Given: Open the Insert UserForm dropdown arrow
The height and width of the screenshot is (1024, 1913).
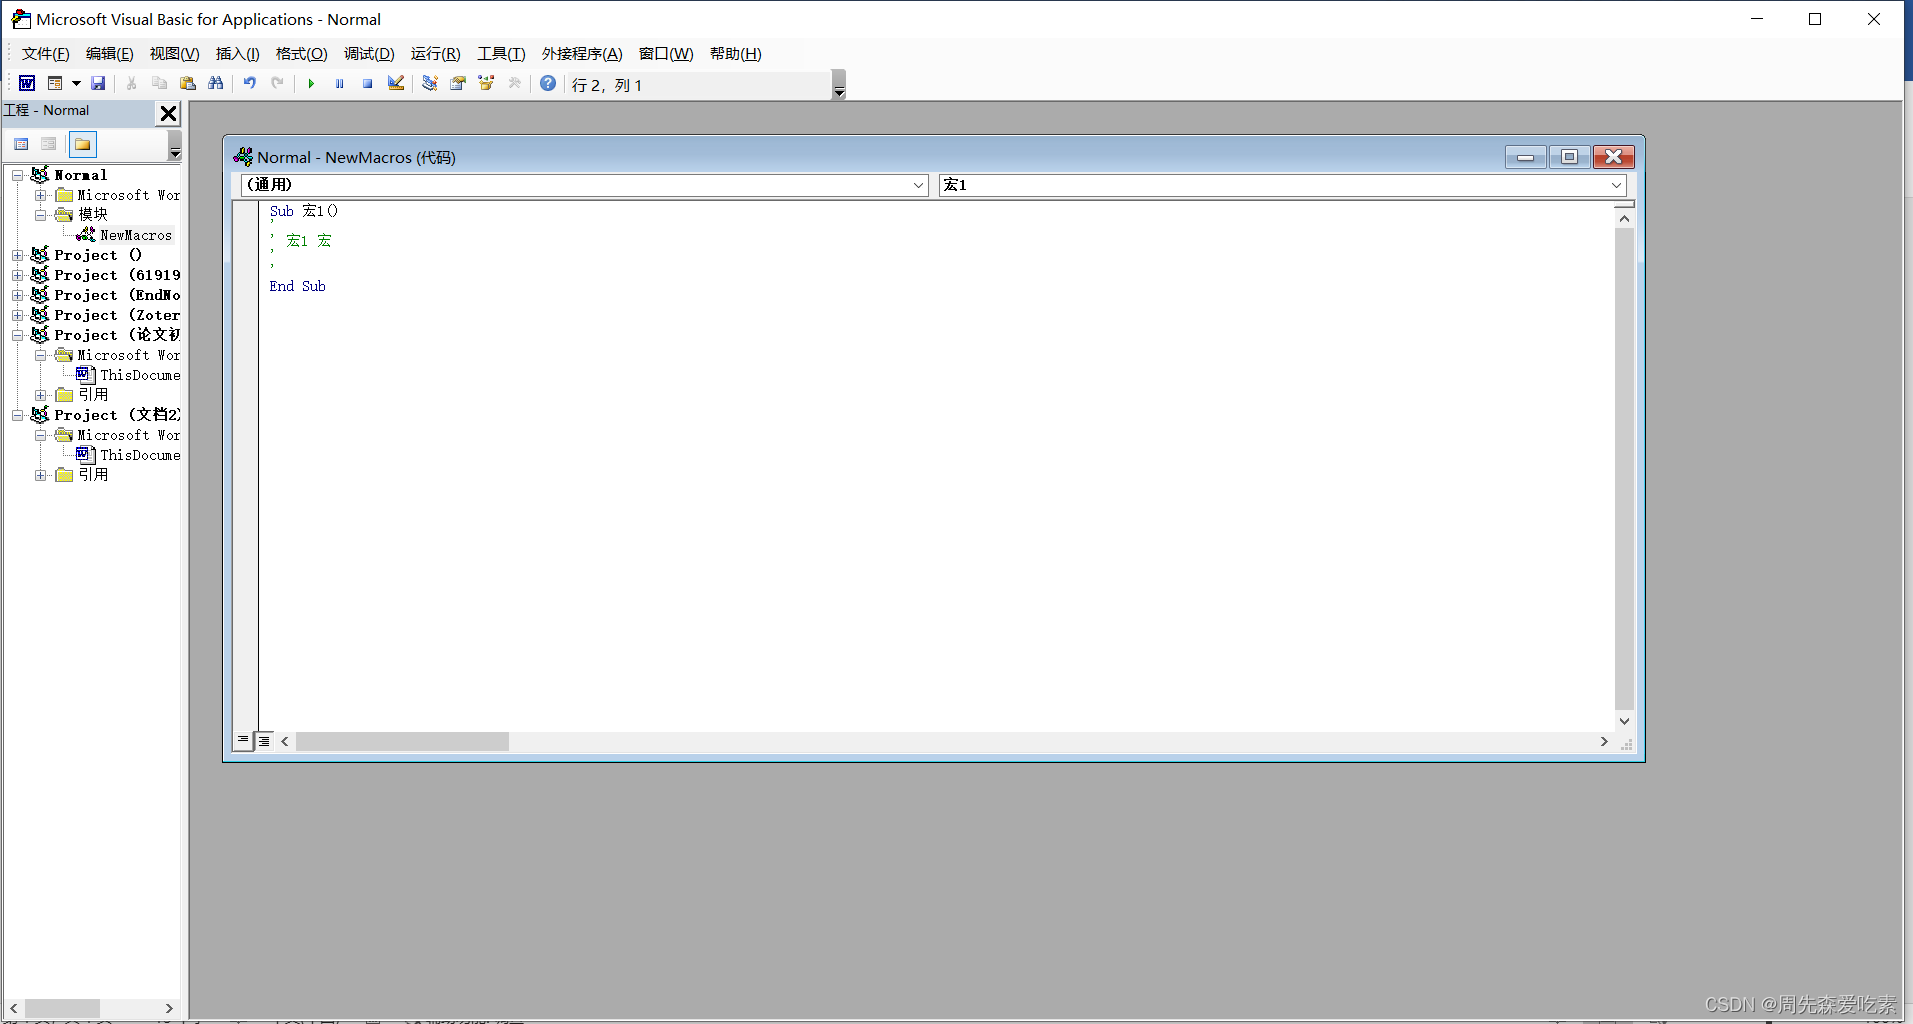Looking at the screenshot, I should pyautogui.click(x=76, y=83).
